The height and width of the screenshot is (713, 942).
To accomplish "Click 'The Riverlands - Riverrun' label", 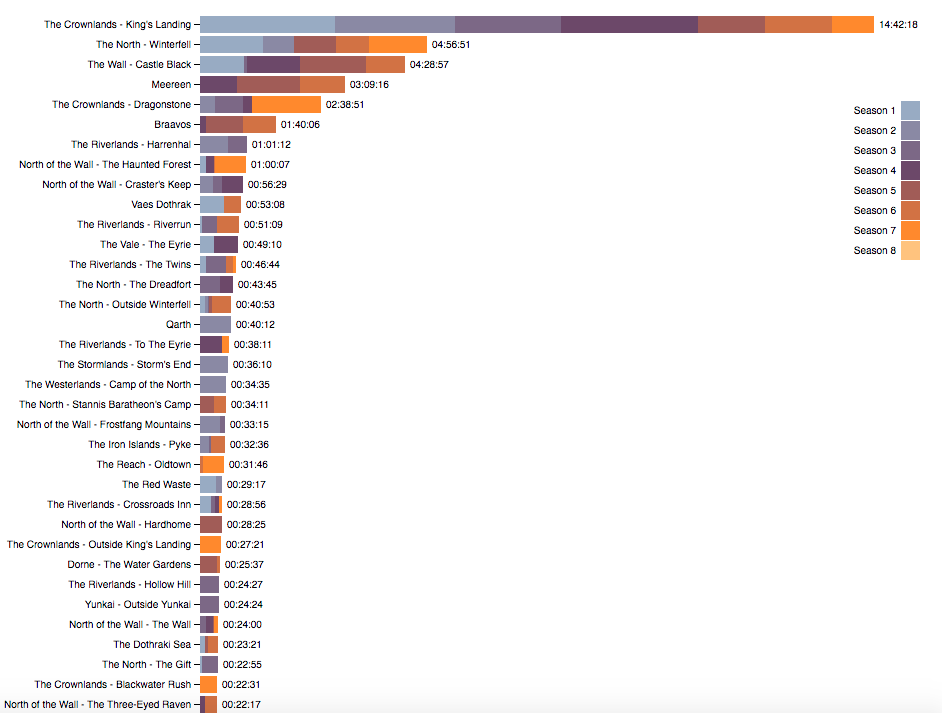I will click(x=134, y=225).
